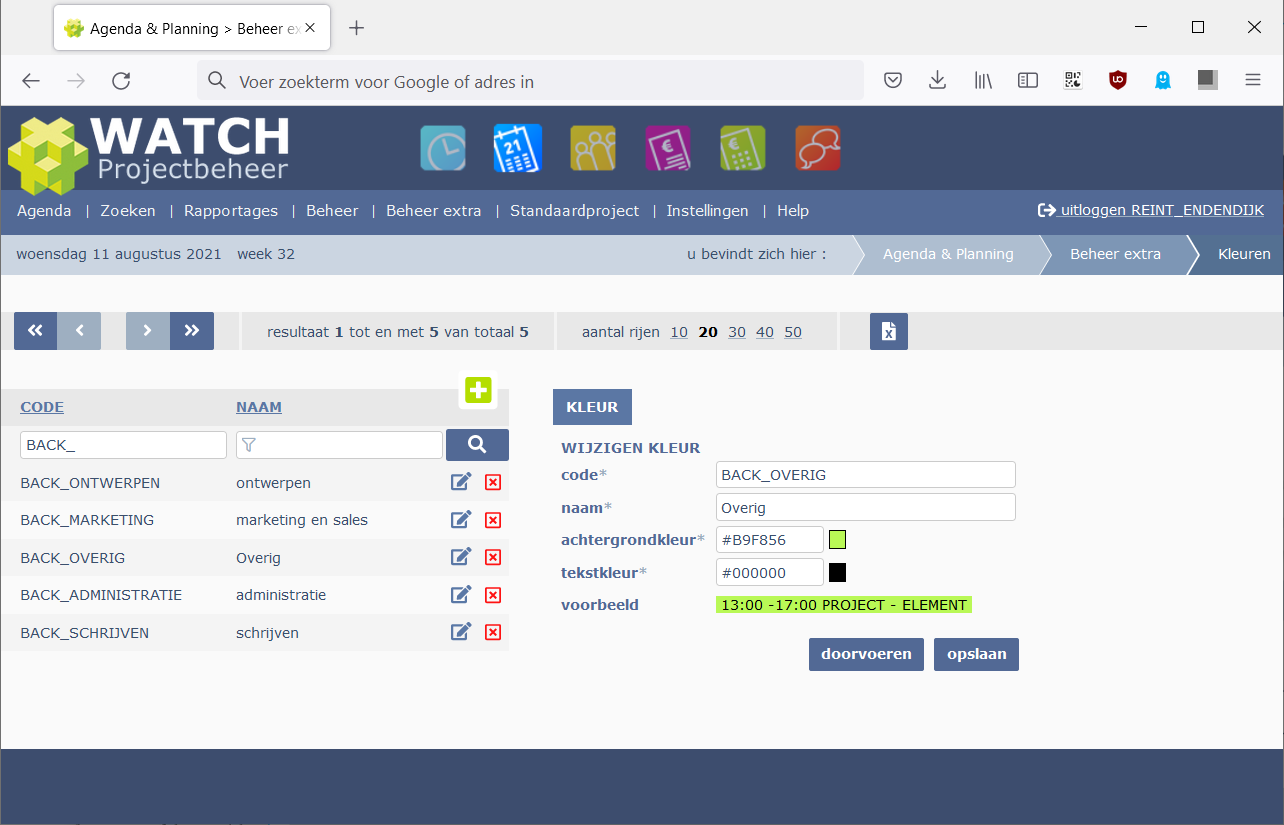Open the Beheer menu
The height and width of the screenshot is (825, 1284).
(332, 211)
